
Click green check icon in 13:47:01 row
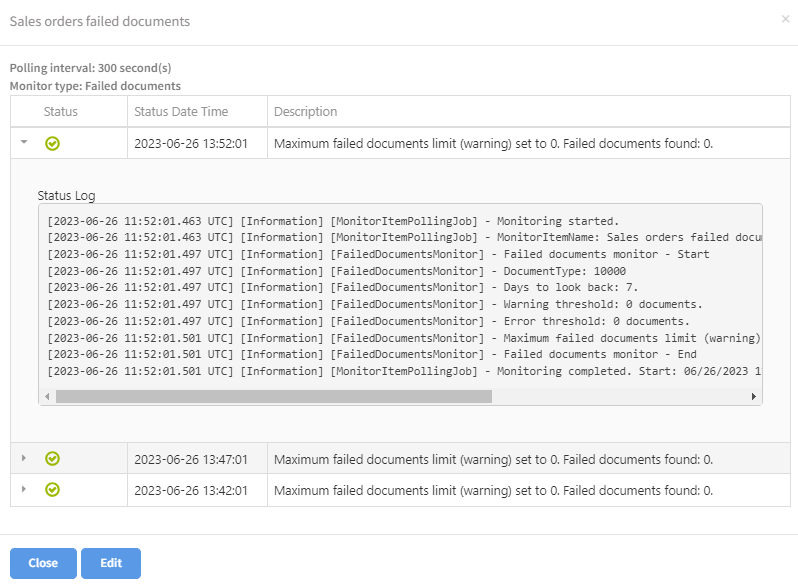click(53, 458)
